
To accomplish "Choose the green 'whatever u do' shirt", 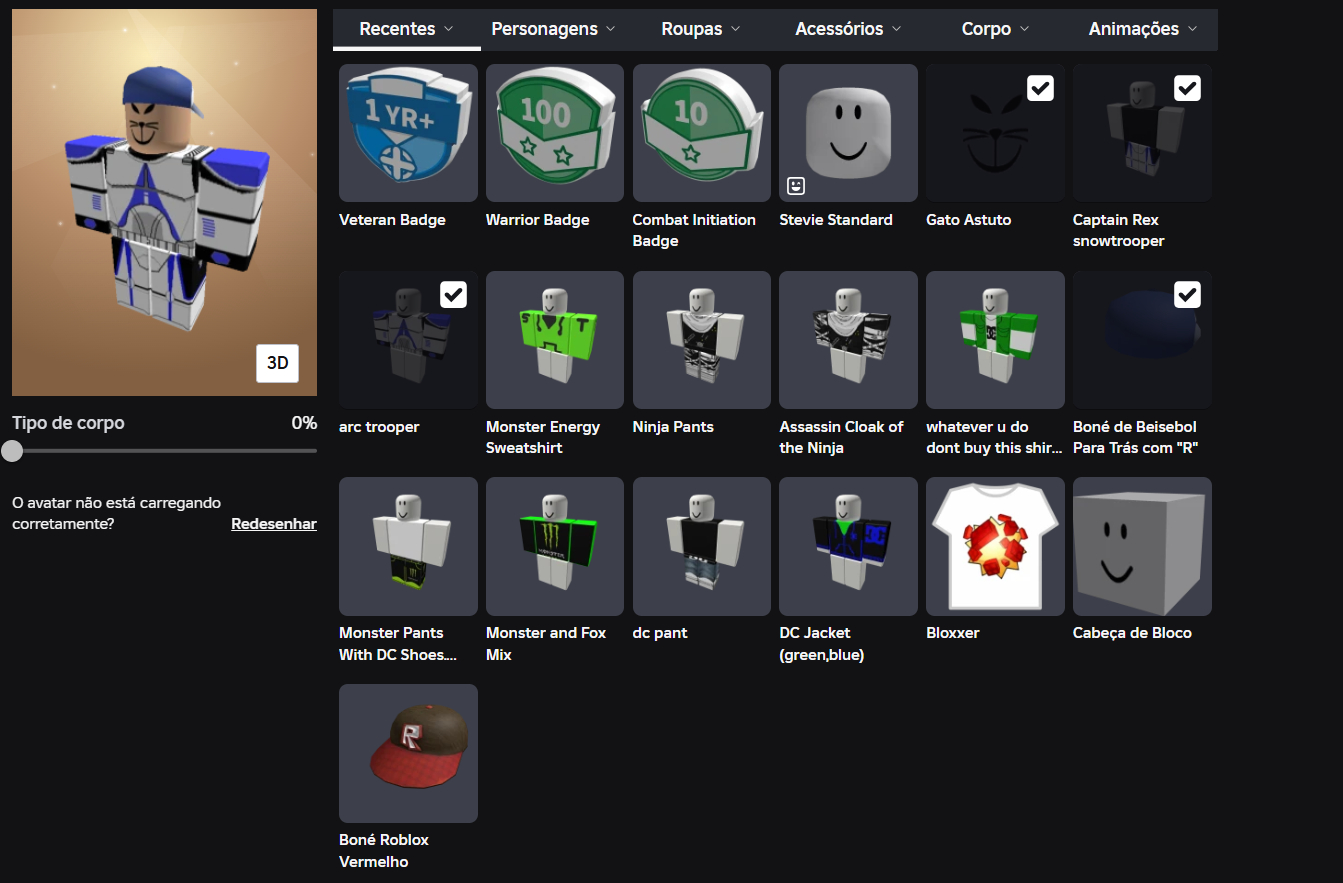I will tap(995, 340).
